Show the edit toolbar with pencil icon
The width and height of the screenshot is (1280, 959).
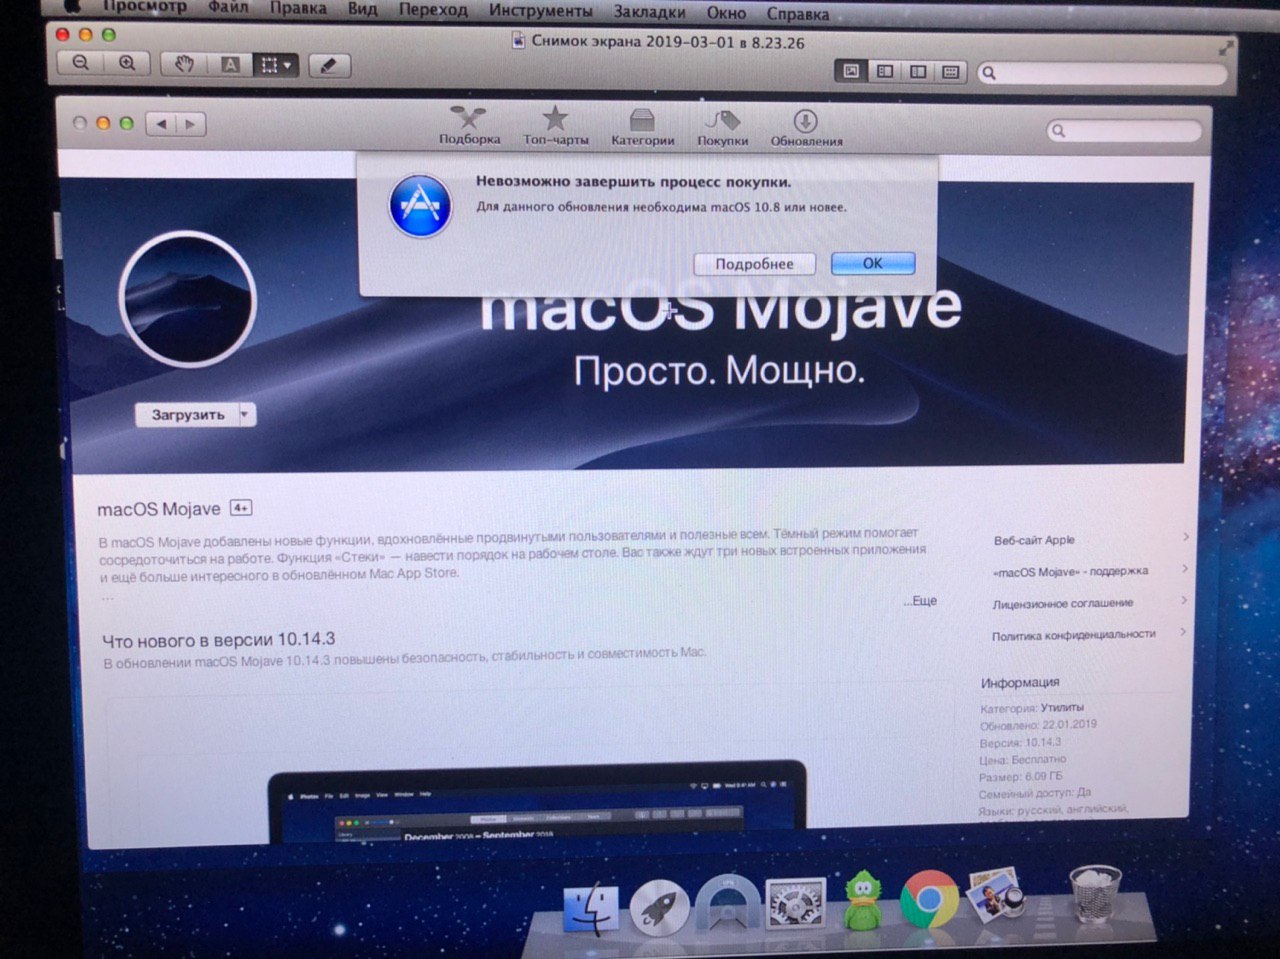pyautogui.click(x=329, y=66)
